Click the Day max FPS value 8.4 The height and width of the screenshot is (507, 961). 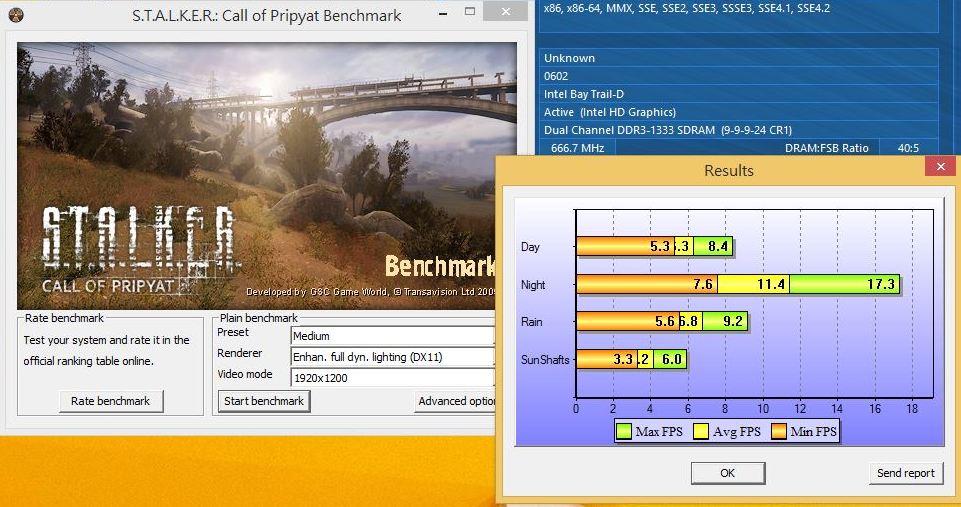pos(718,246)
